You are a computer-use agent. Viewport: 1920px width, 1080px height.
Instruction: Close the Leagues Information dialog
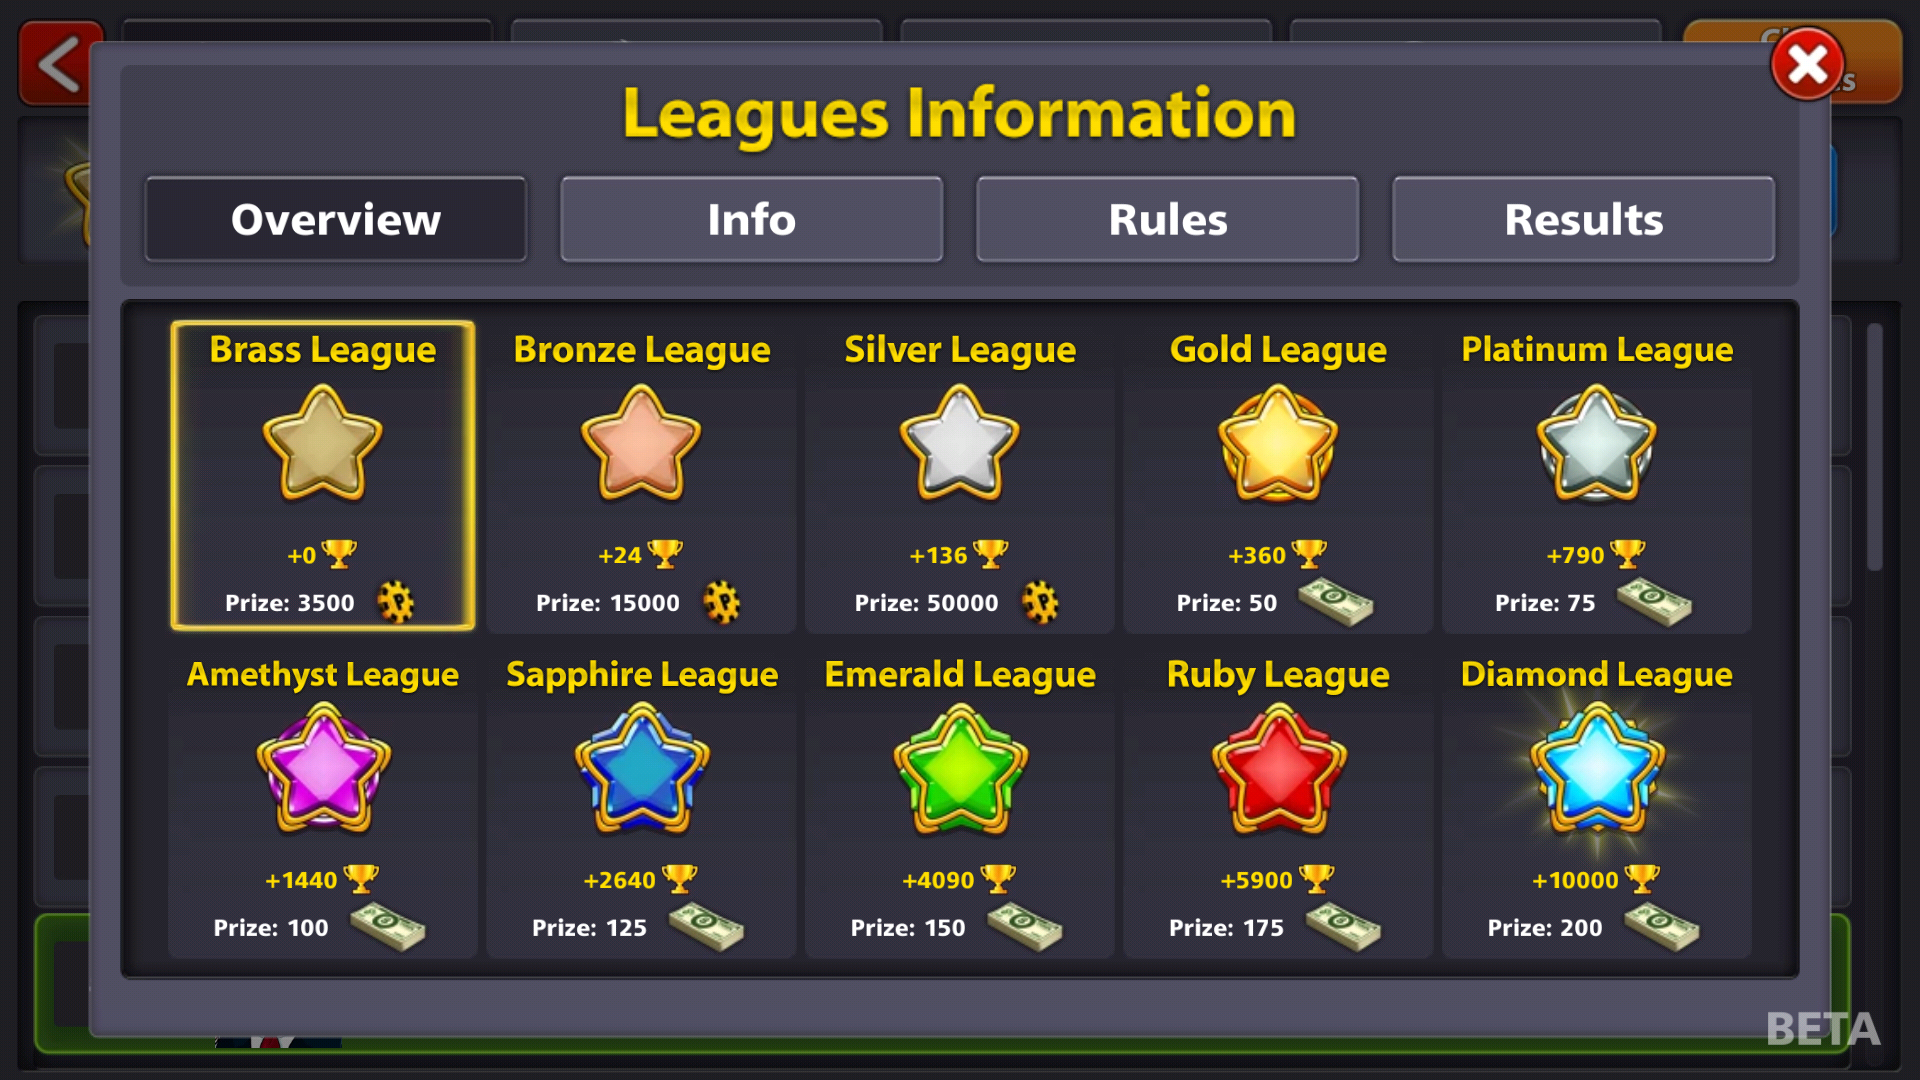pyautogui.click(x=1807, y=65)
